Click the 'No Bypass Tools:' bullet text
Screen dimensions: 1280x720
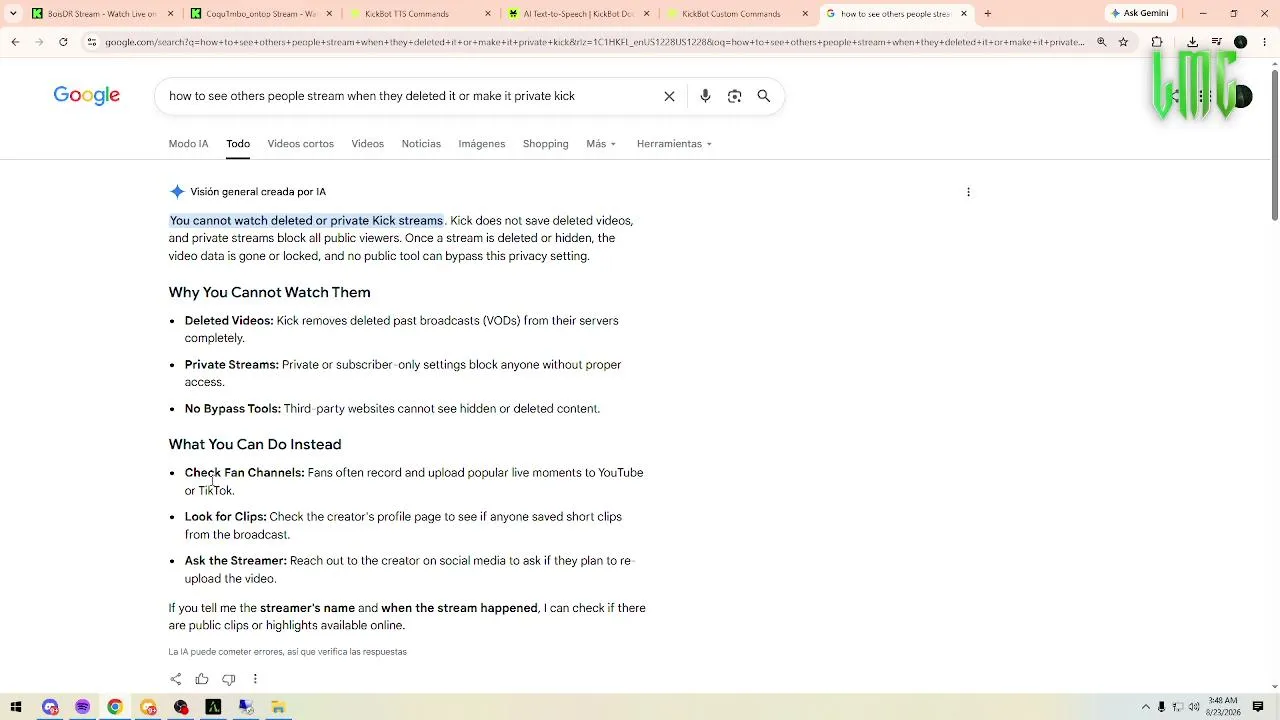(x=232, y=409)
